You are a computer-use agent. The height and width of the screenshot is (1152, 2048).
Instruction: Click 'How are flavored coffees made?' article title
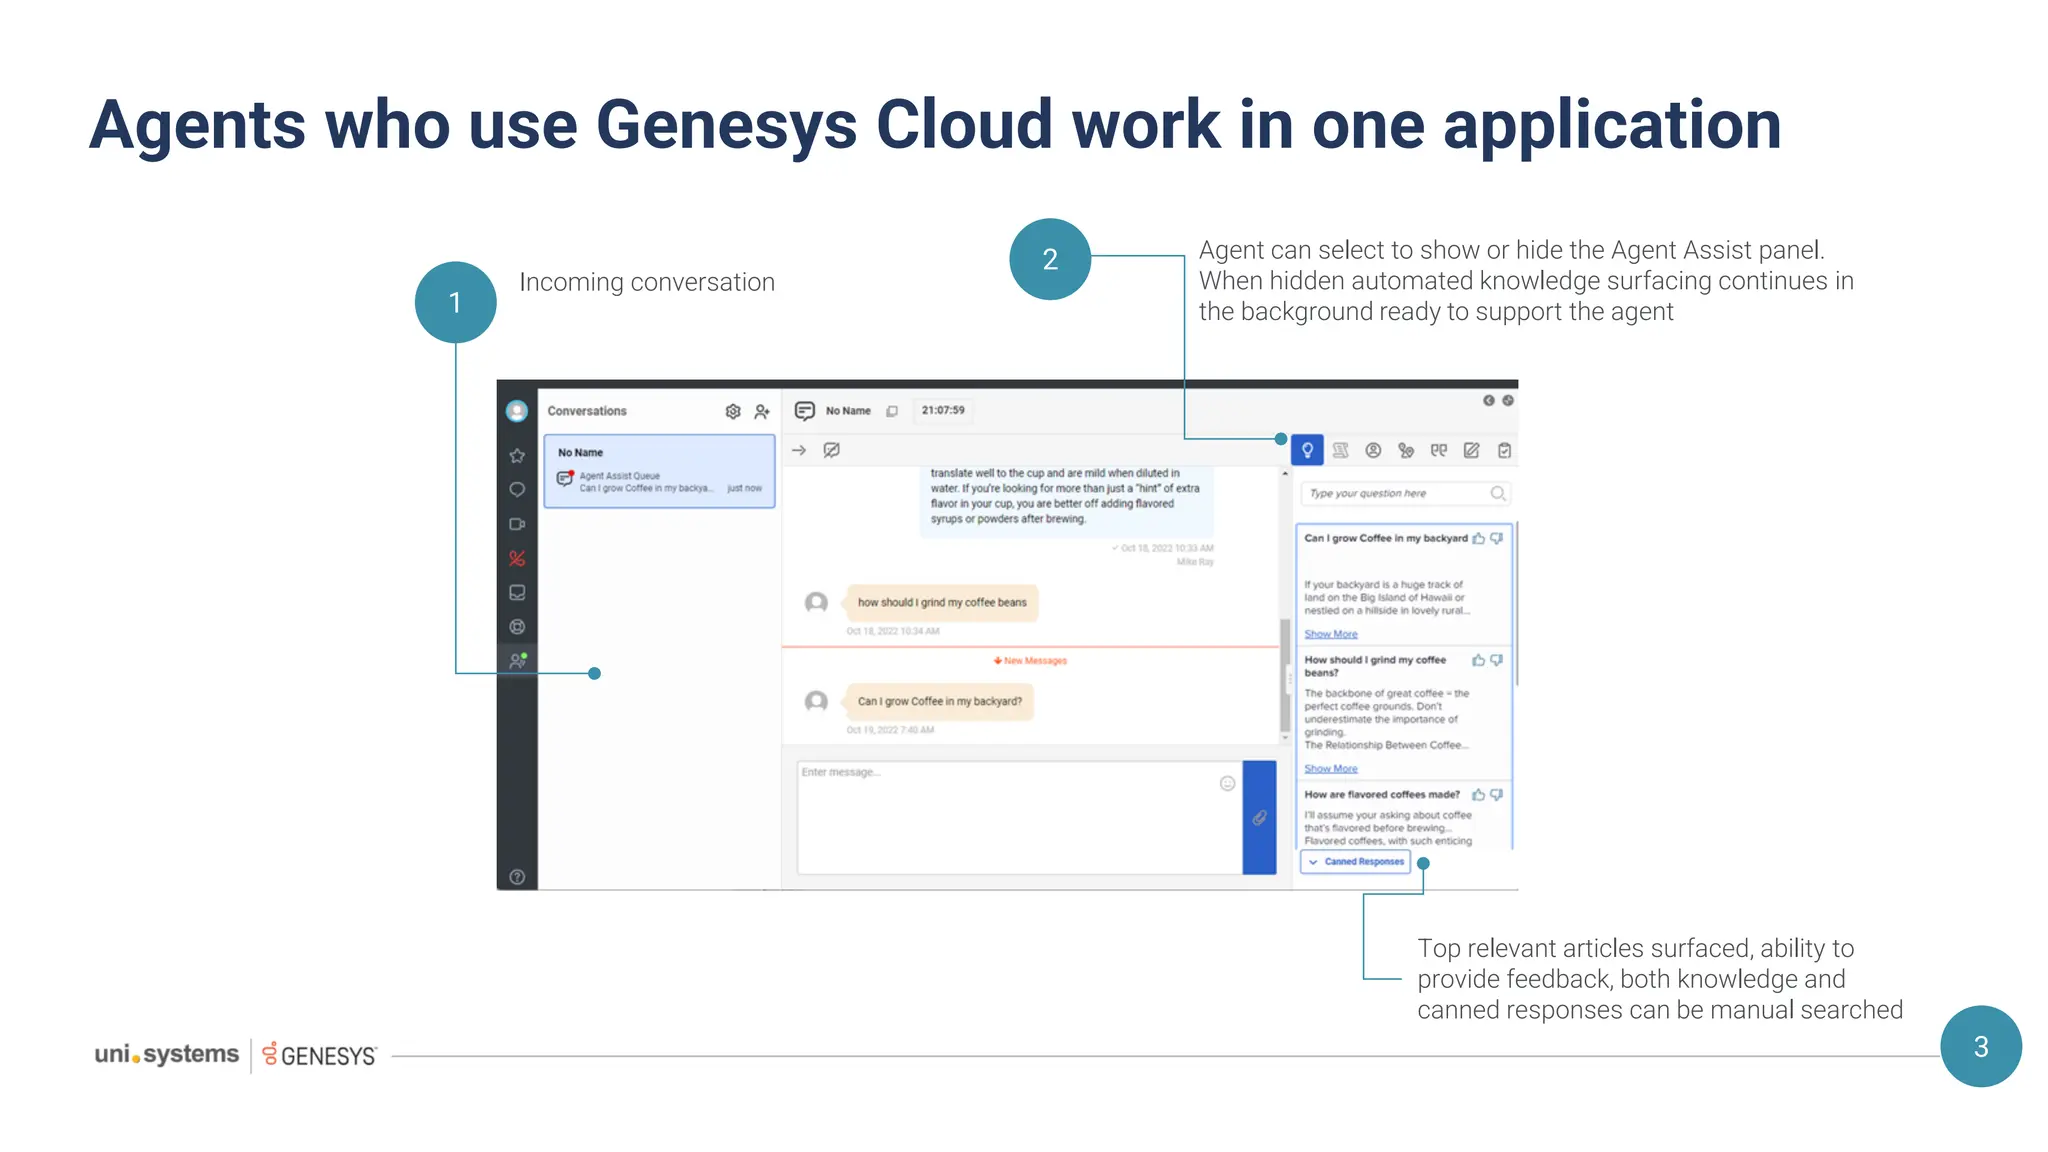[x=1382, y=795]
